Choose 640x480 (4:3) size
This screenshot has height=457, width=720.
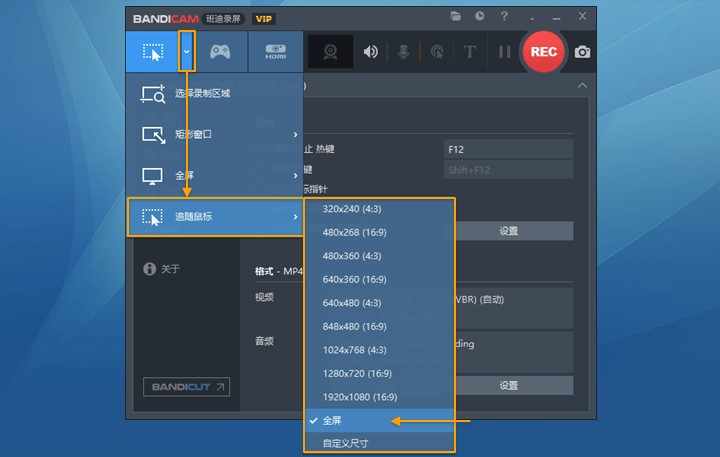coord(379,303)
